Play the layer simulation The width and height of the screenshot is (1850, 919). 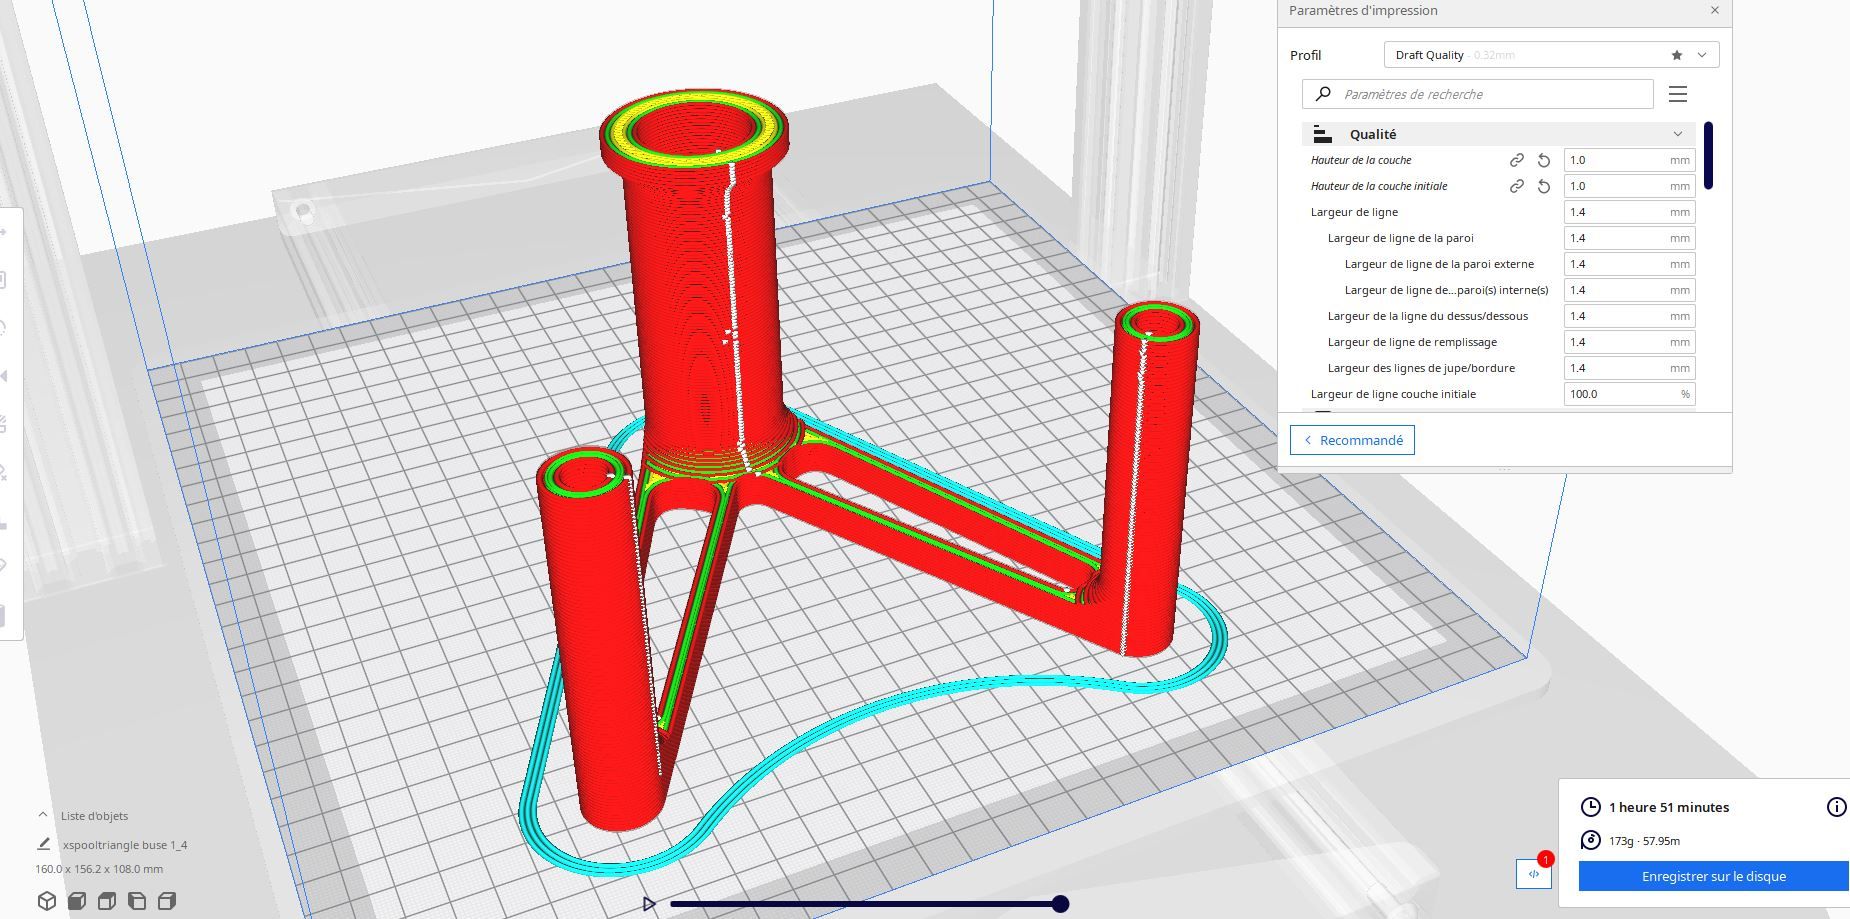[x=649, y=904]
